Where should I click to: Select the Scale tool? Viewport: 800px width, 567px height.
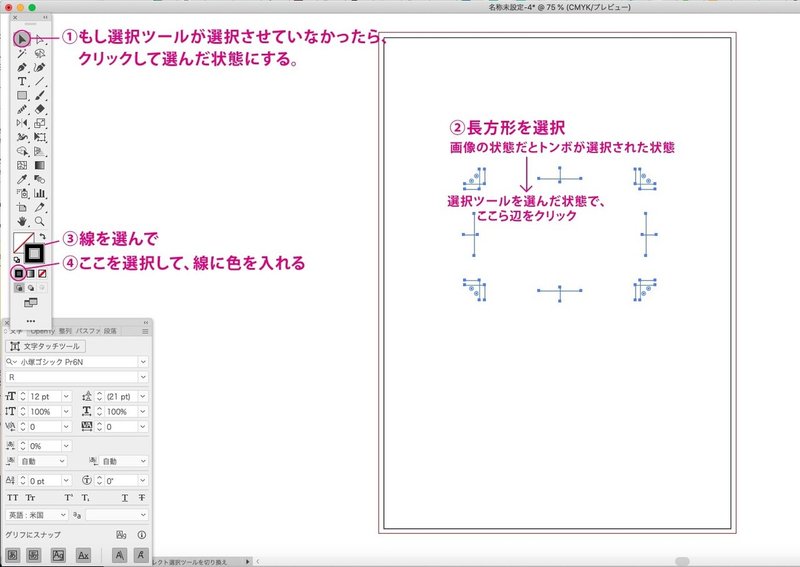coord(40,123)
